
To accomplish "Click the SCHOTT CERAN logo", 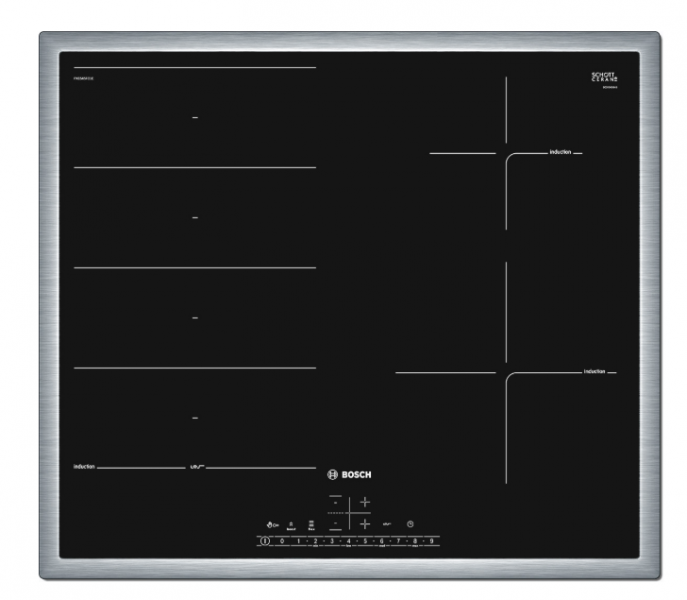I will coord(605,77).
